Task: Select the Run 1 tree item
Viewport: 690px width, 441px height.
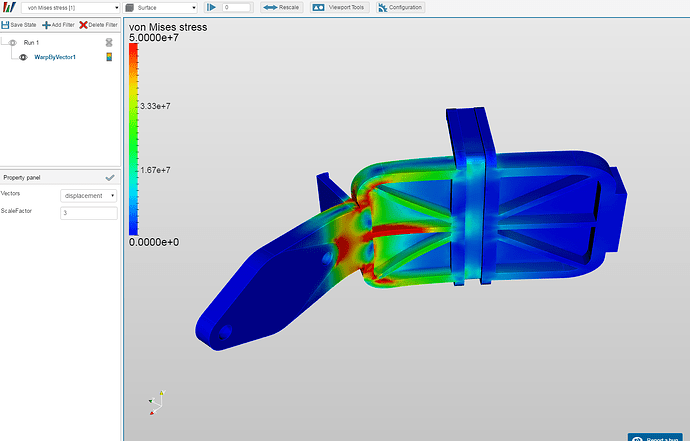Action: point(31,43)
